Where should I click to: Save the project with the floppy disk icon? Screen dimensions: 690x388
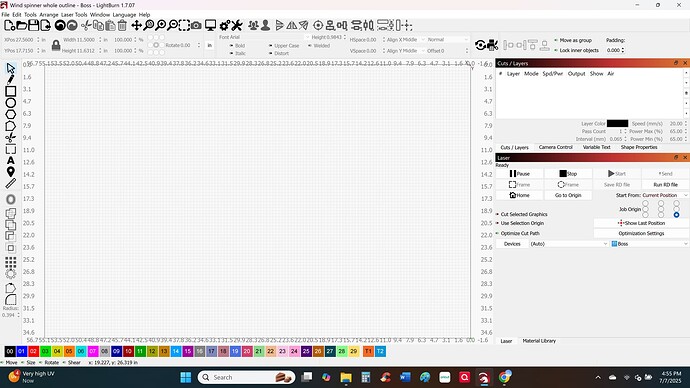[33, 26]
